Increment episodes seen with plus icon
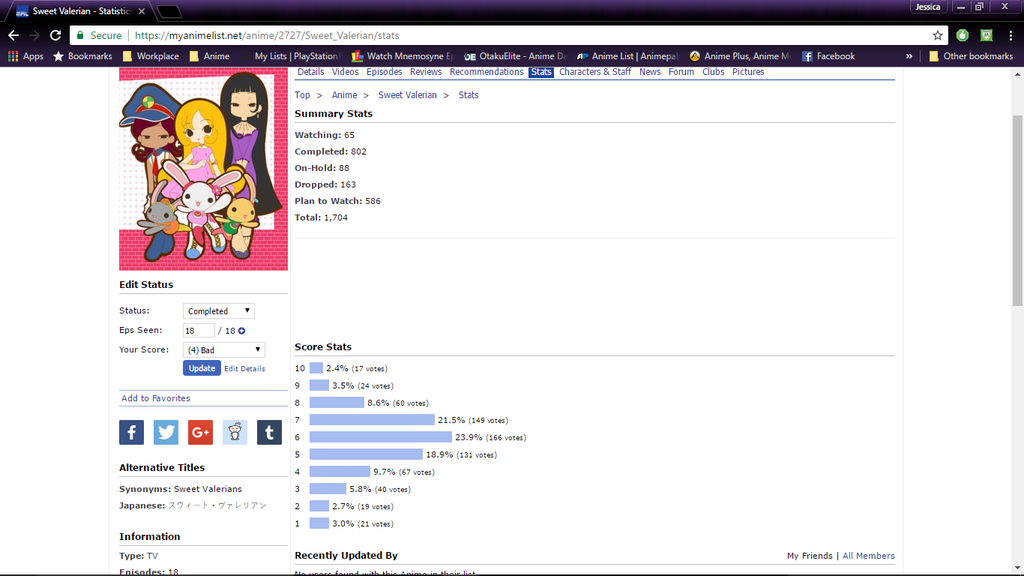Screen dimensions: 1024x576 click(x=241, y=331)
